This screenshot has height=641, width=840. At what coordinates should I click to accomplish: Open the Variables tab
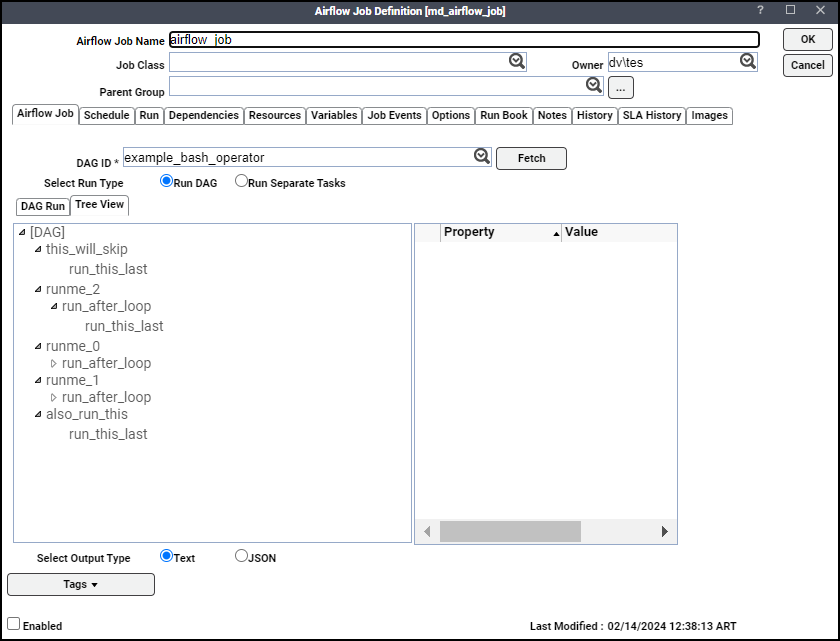334,116
